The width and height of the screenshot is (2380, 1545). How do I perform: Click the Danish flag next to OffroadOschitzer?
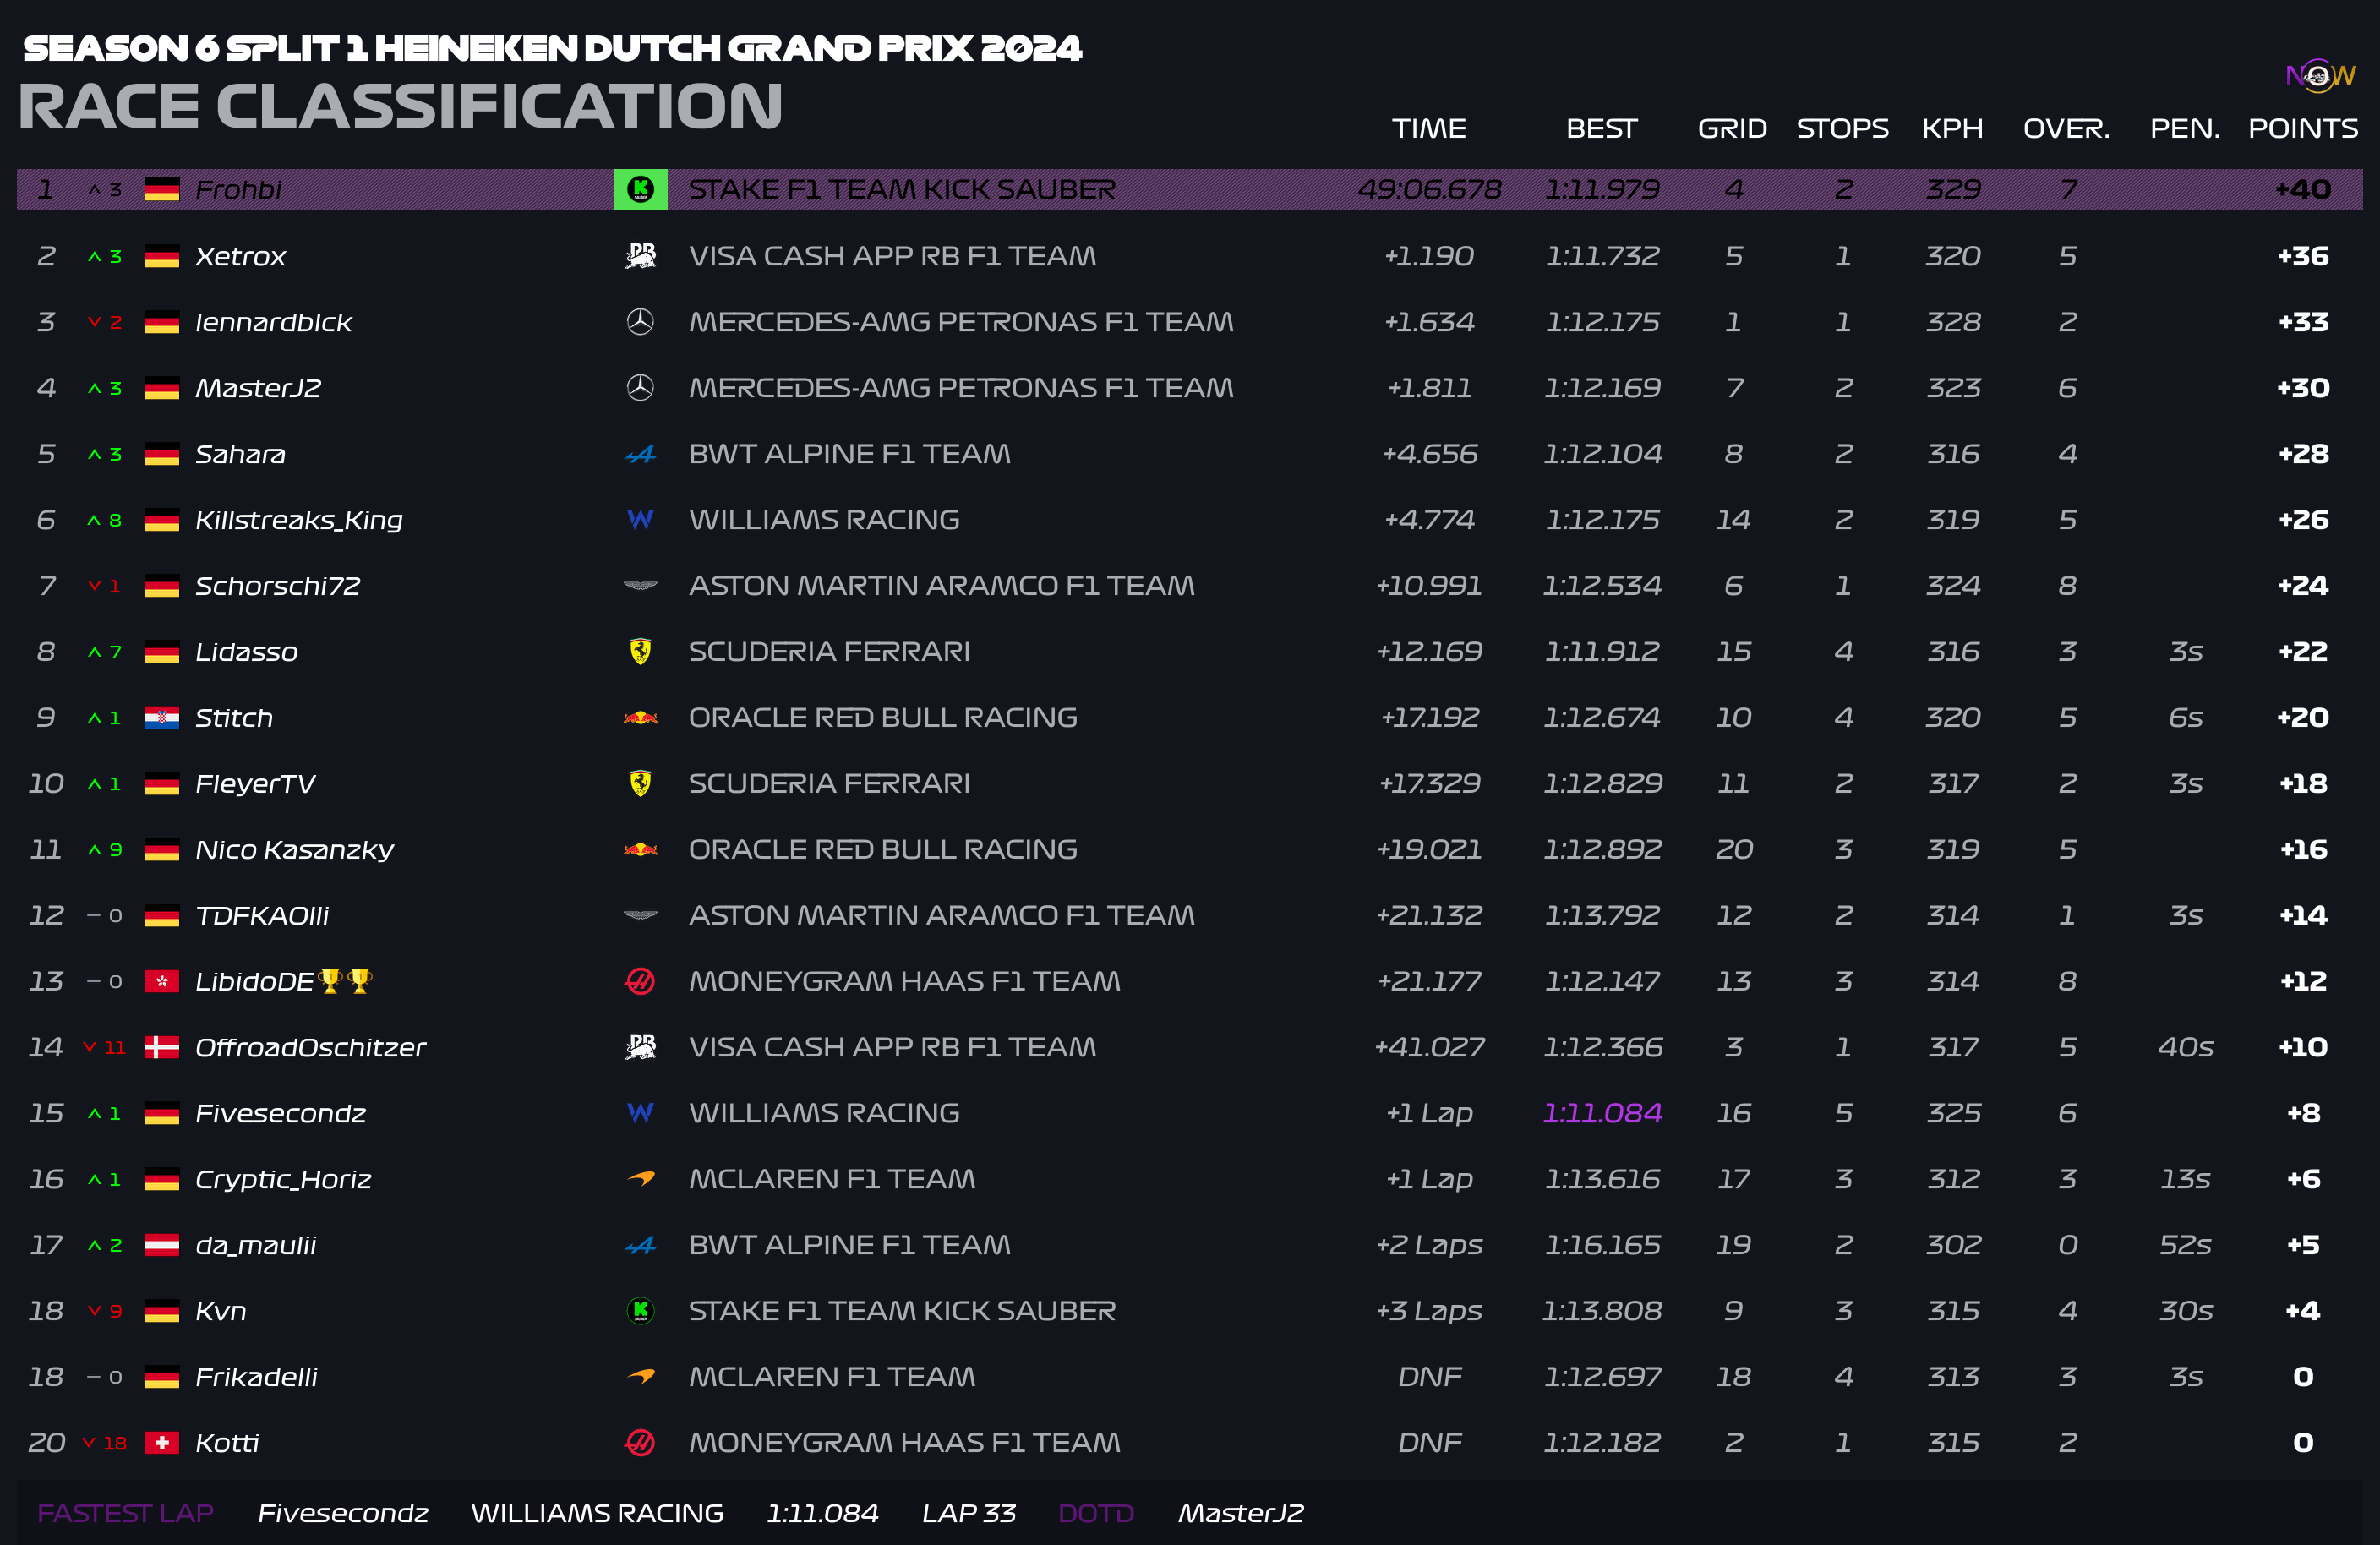click(162, 1047)
